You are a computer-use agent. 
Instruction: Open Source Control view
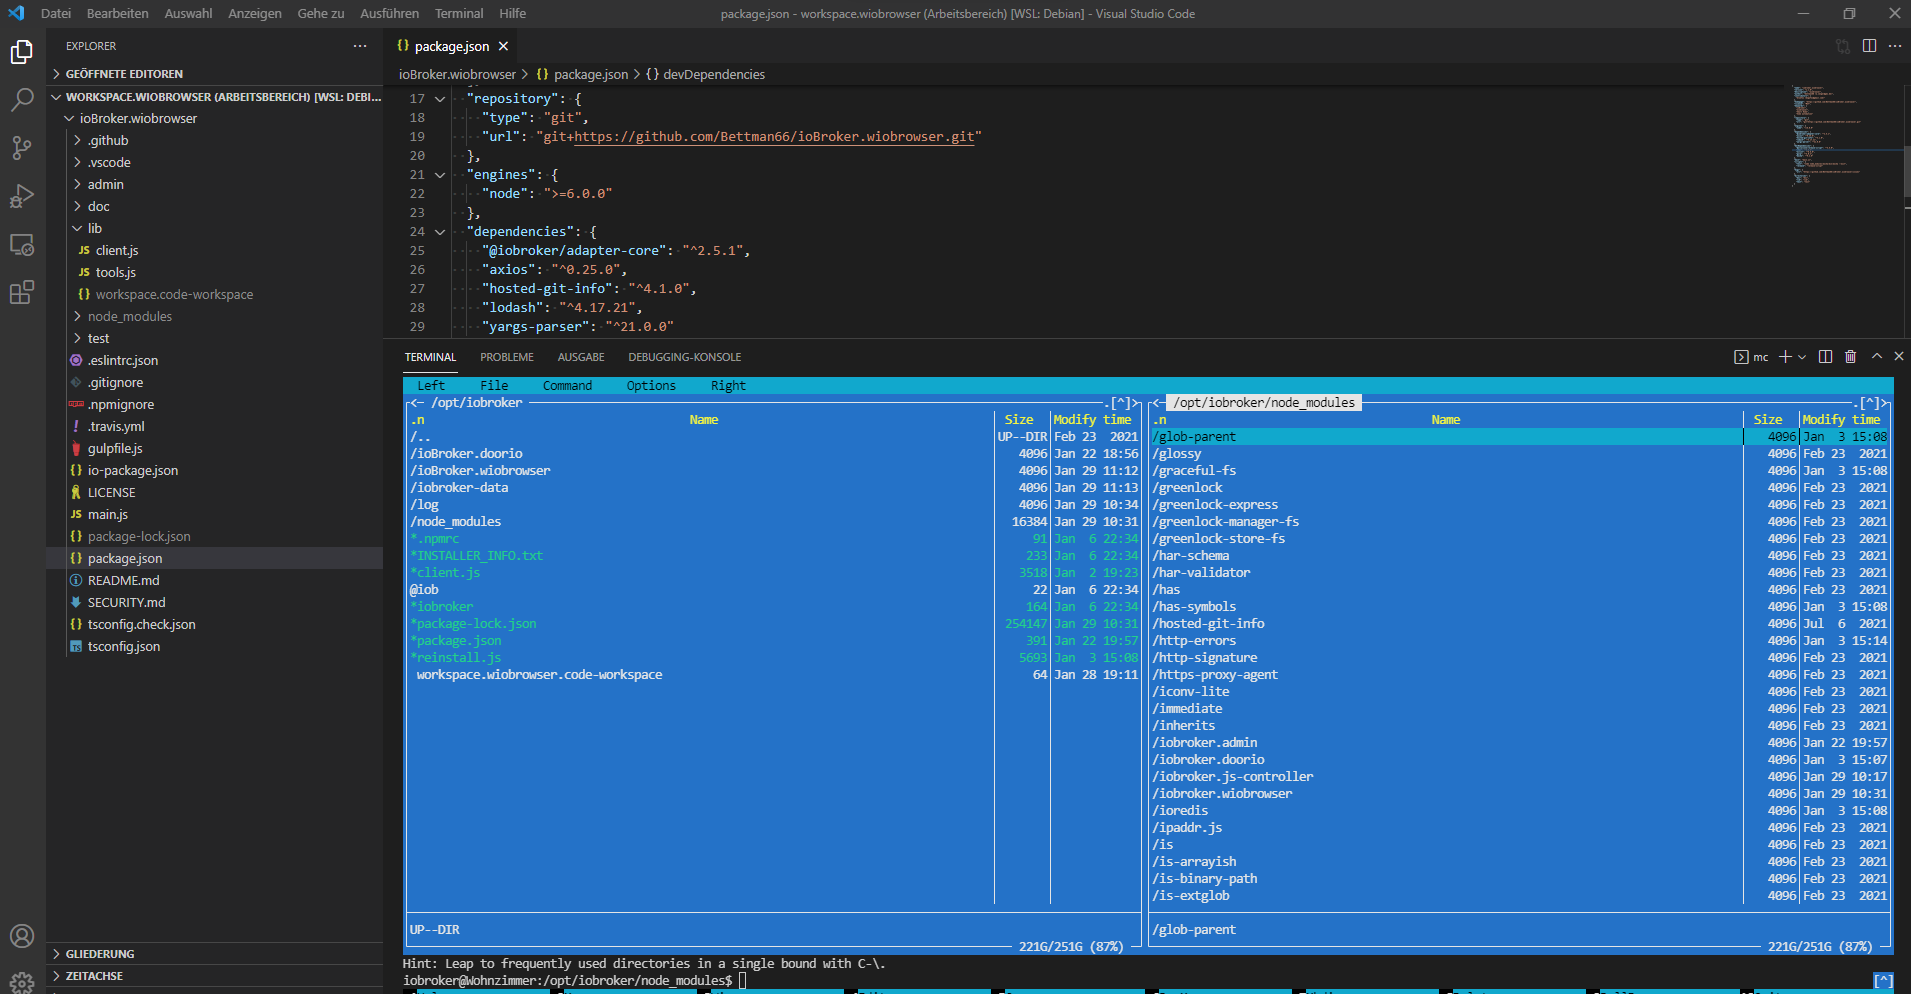coord(22,148)
